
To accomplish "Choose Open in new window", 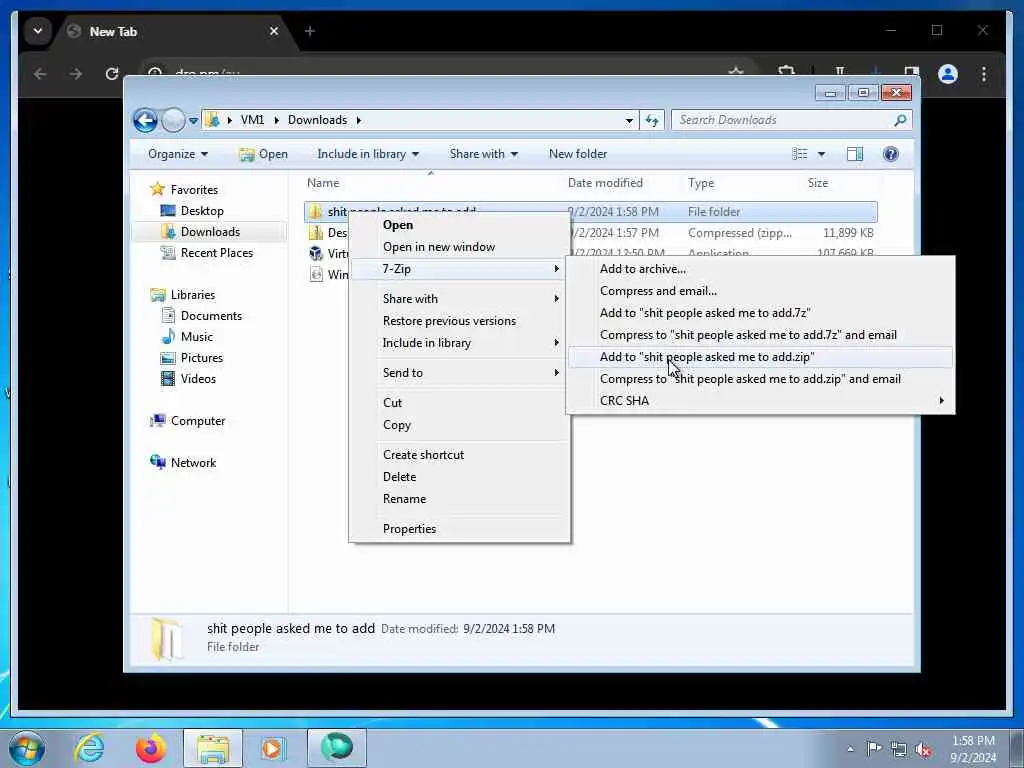I will tap(459, 247).
